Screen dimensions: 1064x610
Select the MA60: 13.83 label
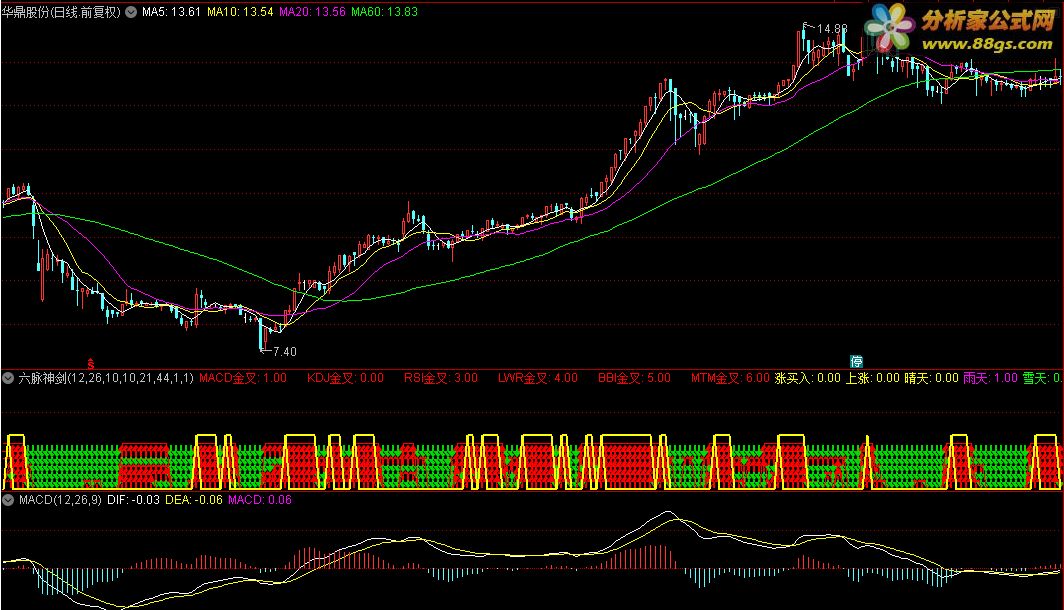(385, 12)
